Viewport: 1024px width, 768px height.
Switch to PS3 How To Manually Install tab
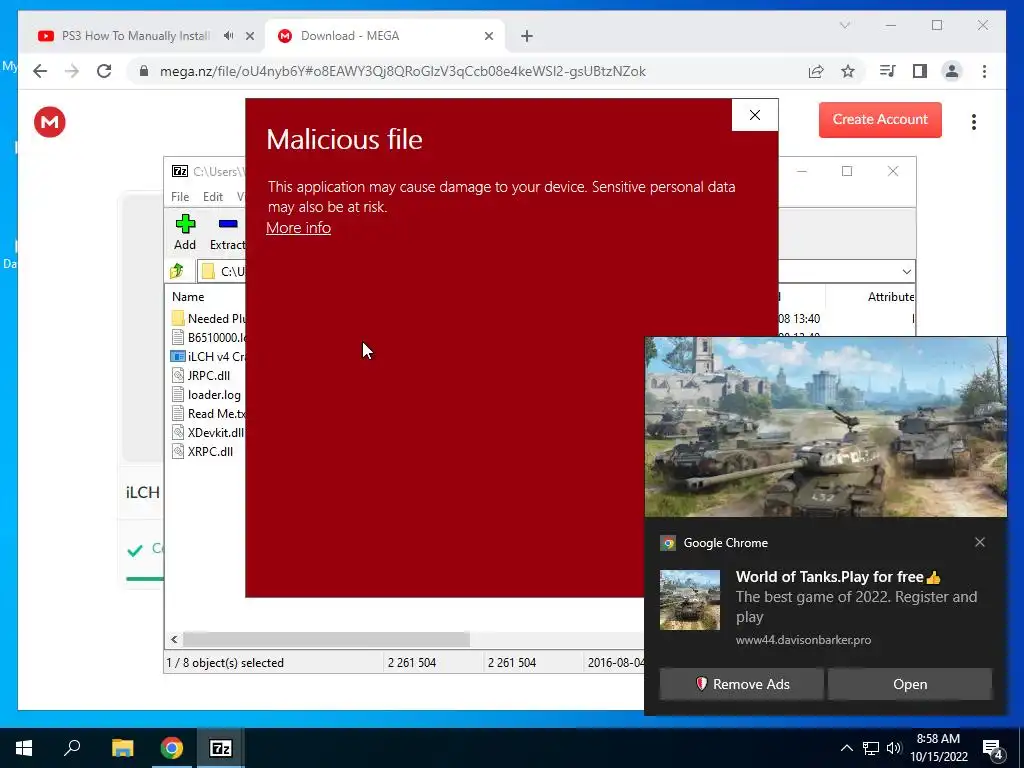tap(135, 36)
